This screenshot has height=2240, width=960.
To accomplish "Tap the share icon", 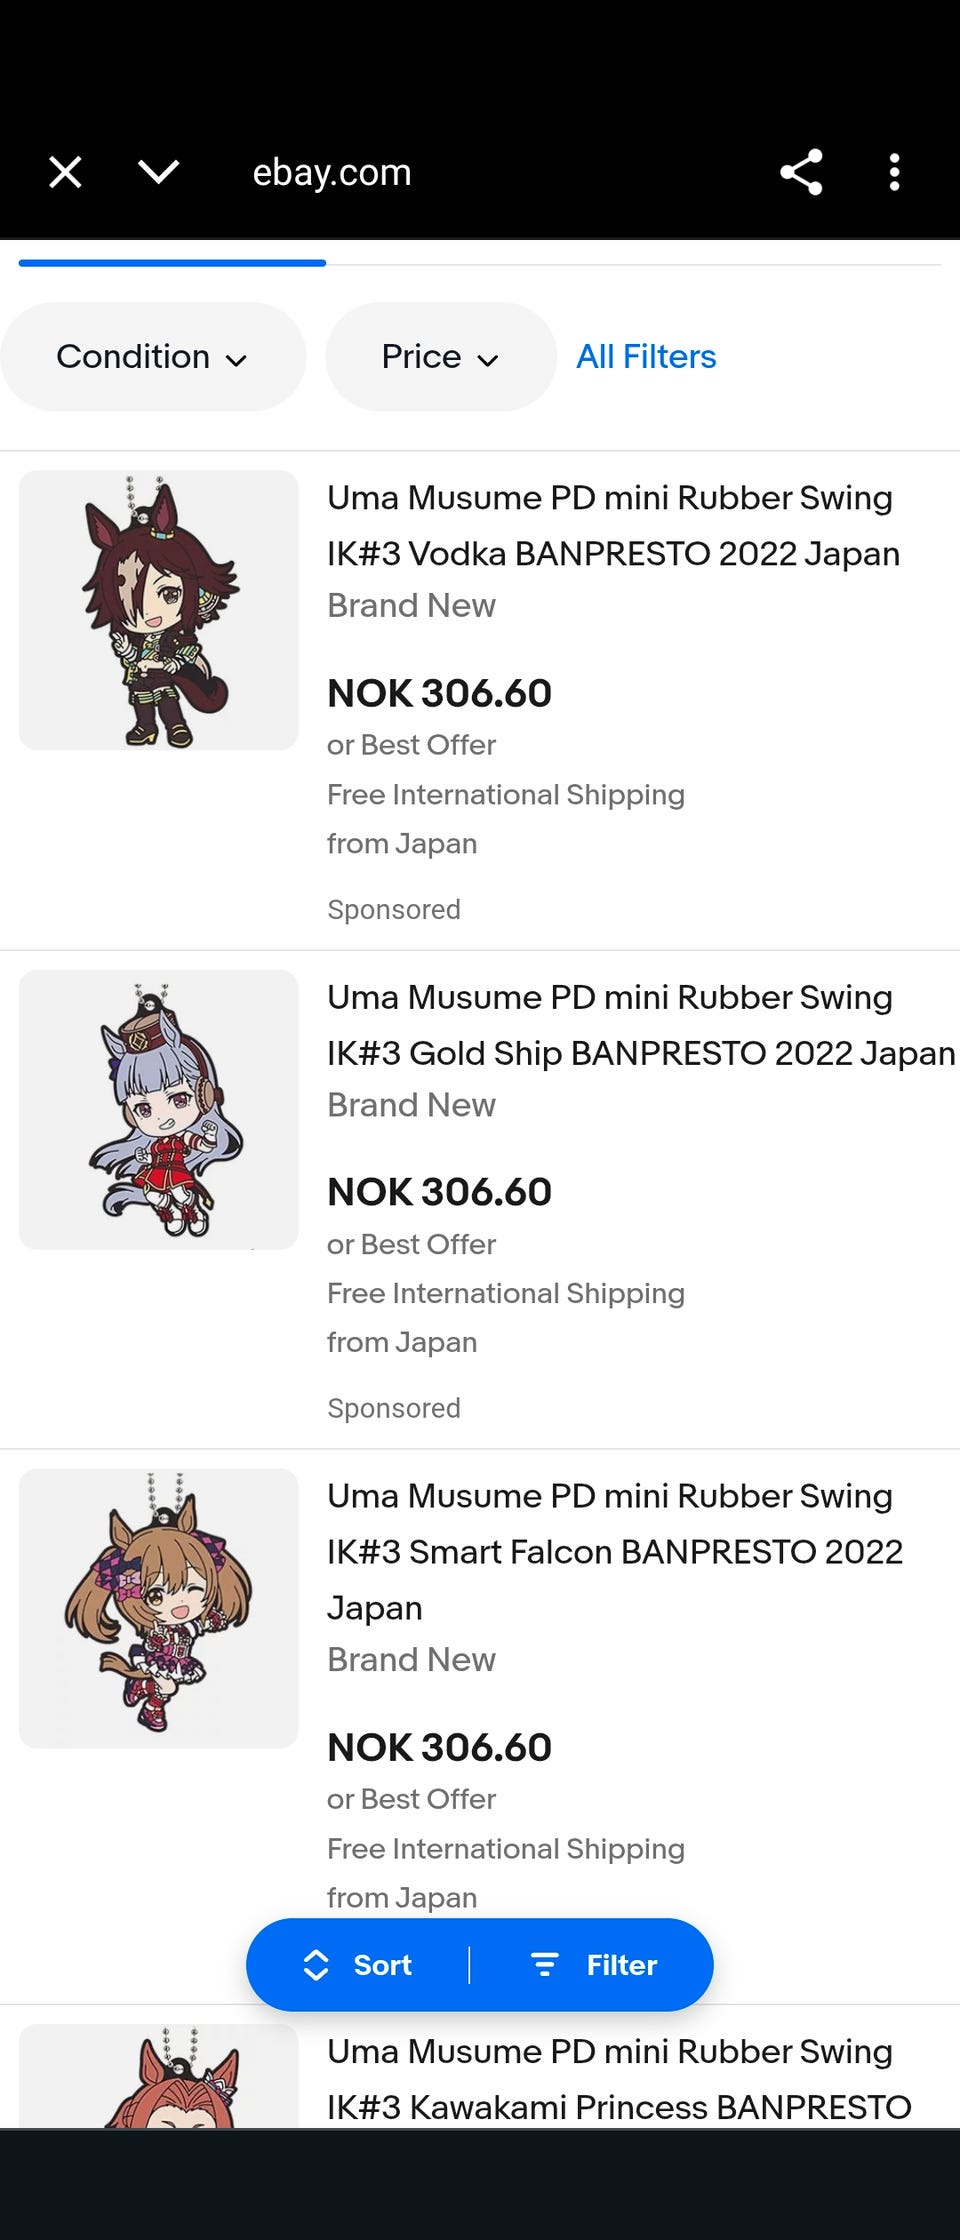I will pos(801,172).
